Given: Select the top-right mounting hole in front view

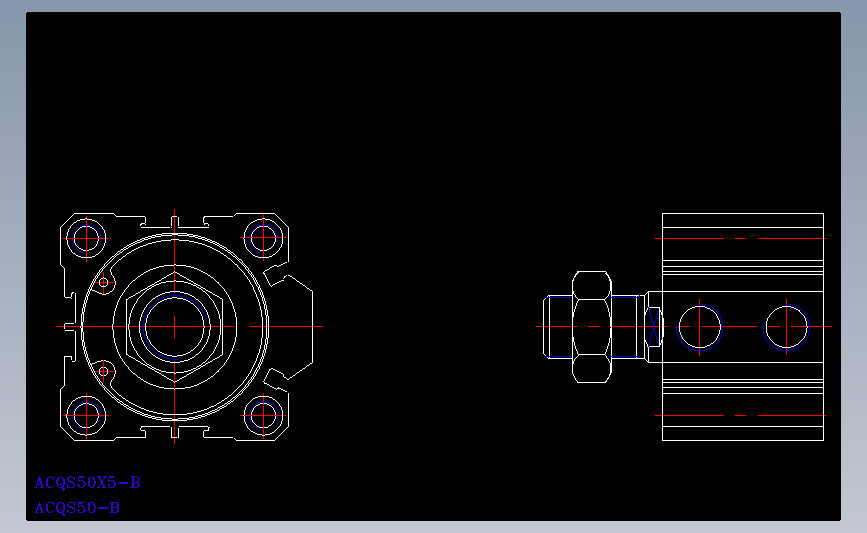Looking at the screenshot, I should pyautogui.click(x=263, y=238).
